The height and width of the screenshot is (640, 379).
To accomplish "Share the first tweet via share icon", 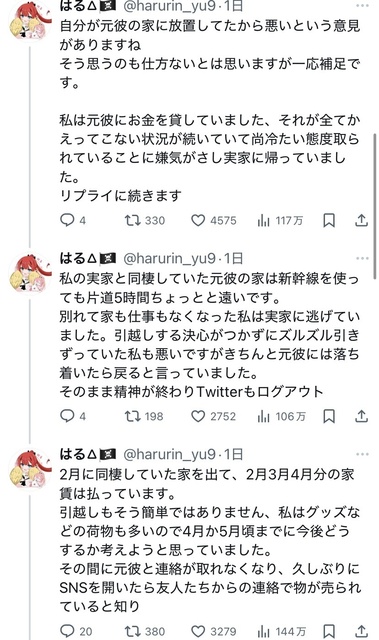I will click(x=361, y=220).
